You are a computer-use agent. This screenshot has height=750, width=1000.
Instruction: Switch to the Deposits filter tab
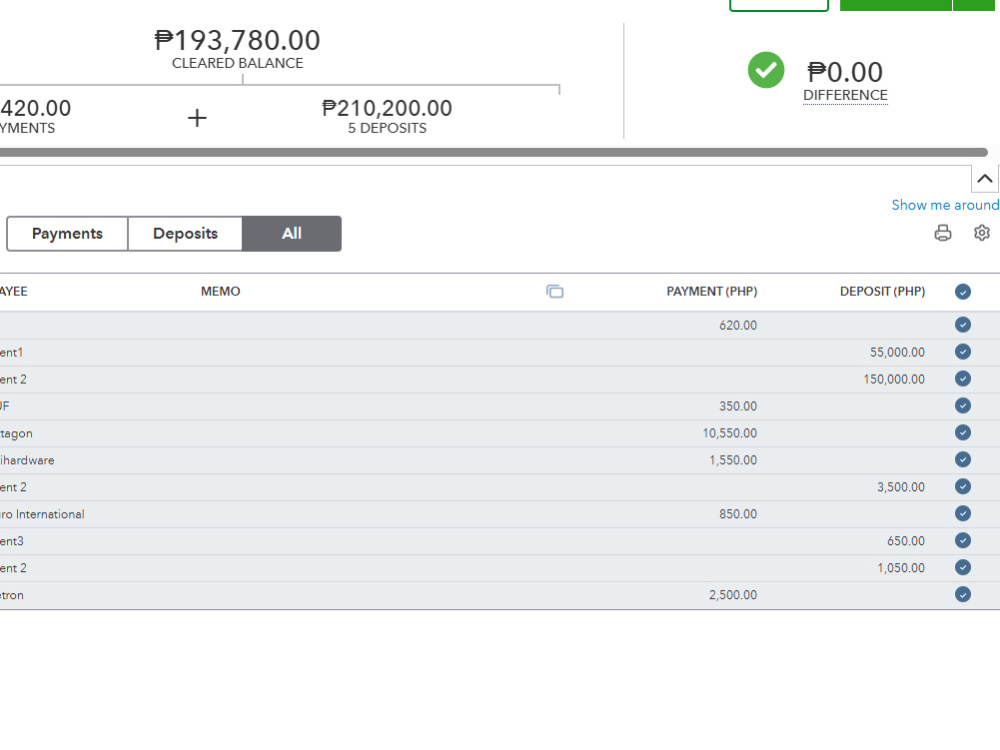[185, 233]
